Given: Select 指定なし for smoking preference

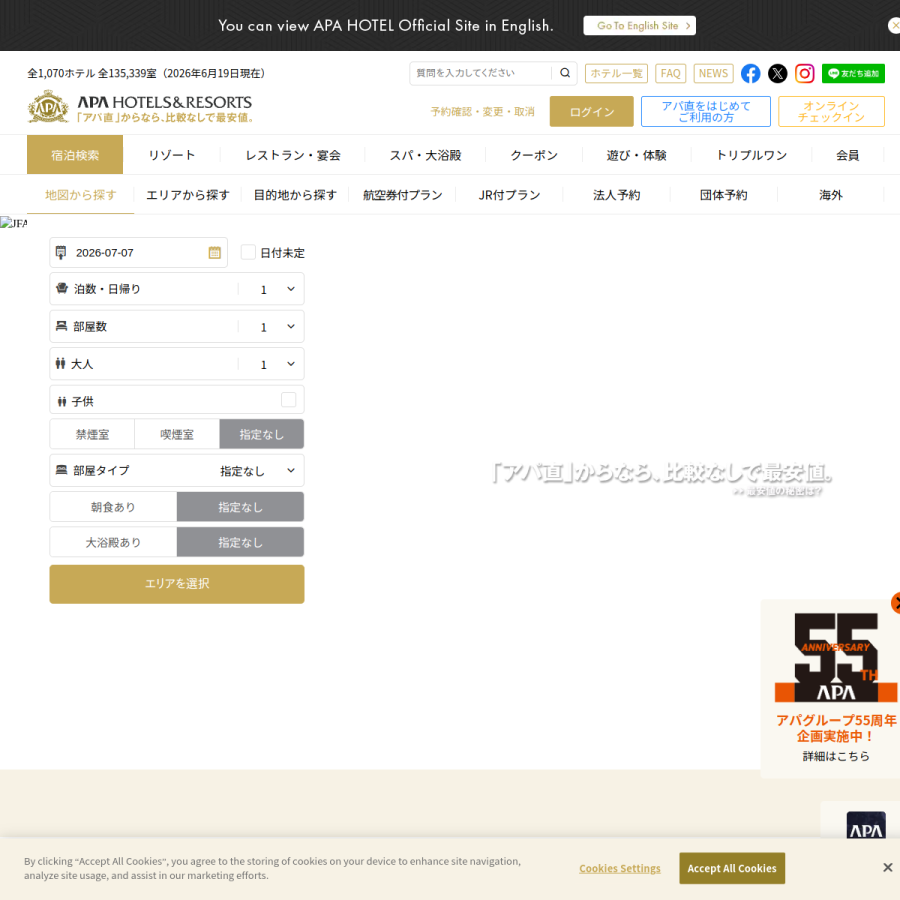Looking at the screenshot, I should (262, 434).
